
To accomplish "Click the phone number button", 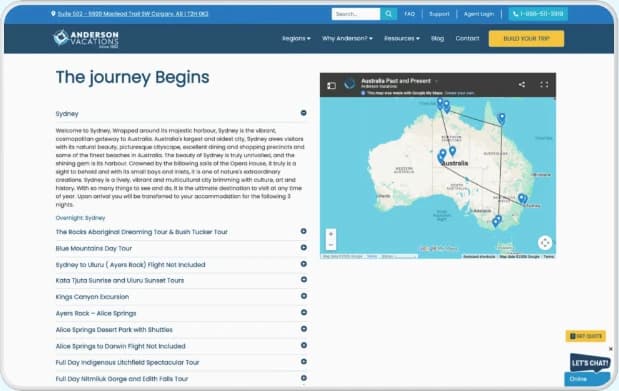I will 538,14.
